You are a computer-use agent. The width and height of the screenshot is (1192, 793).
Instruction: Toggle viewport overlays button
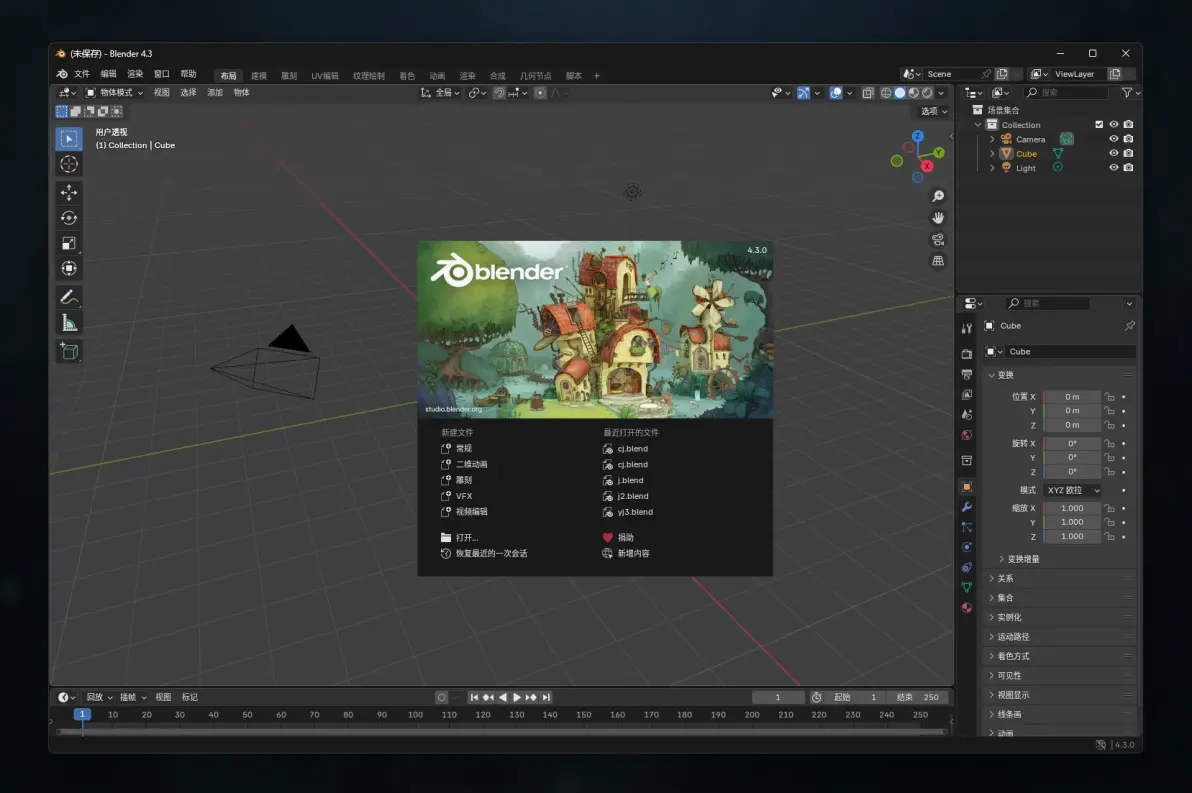pos(836,93)
